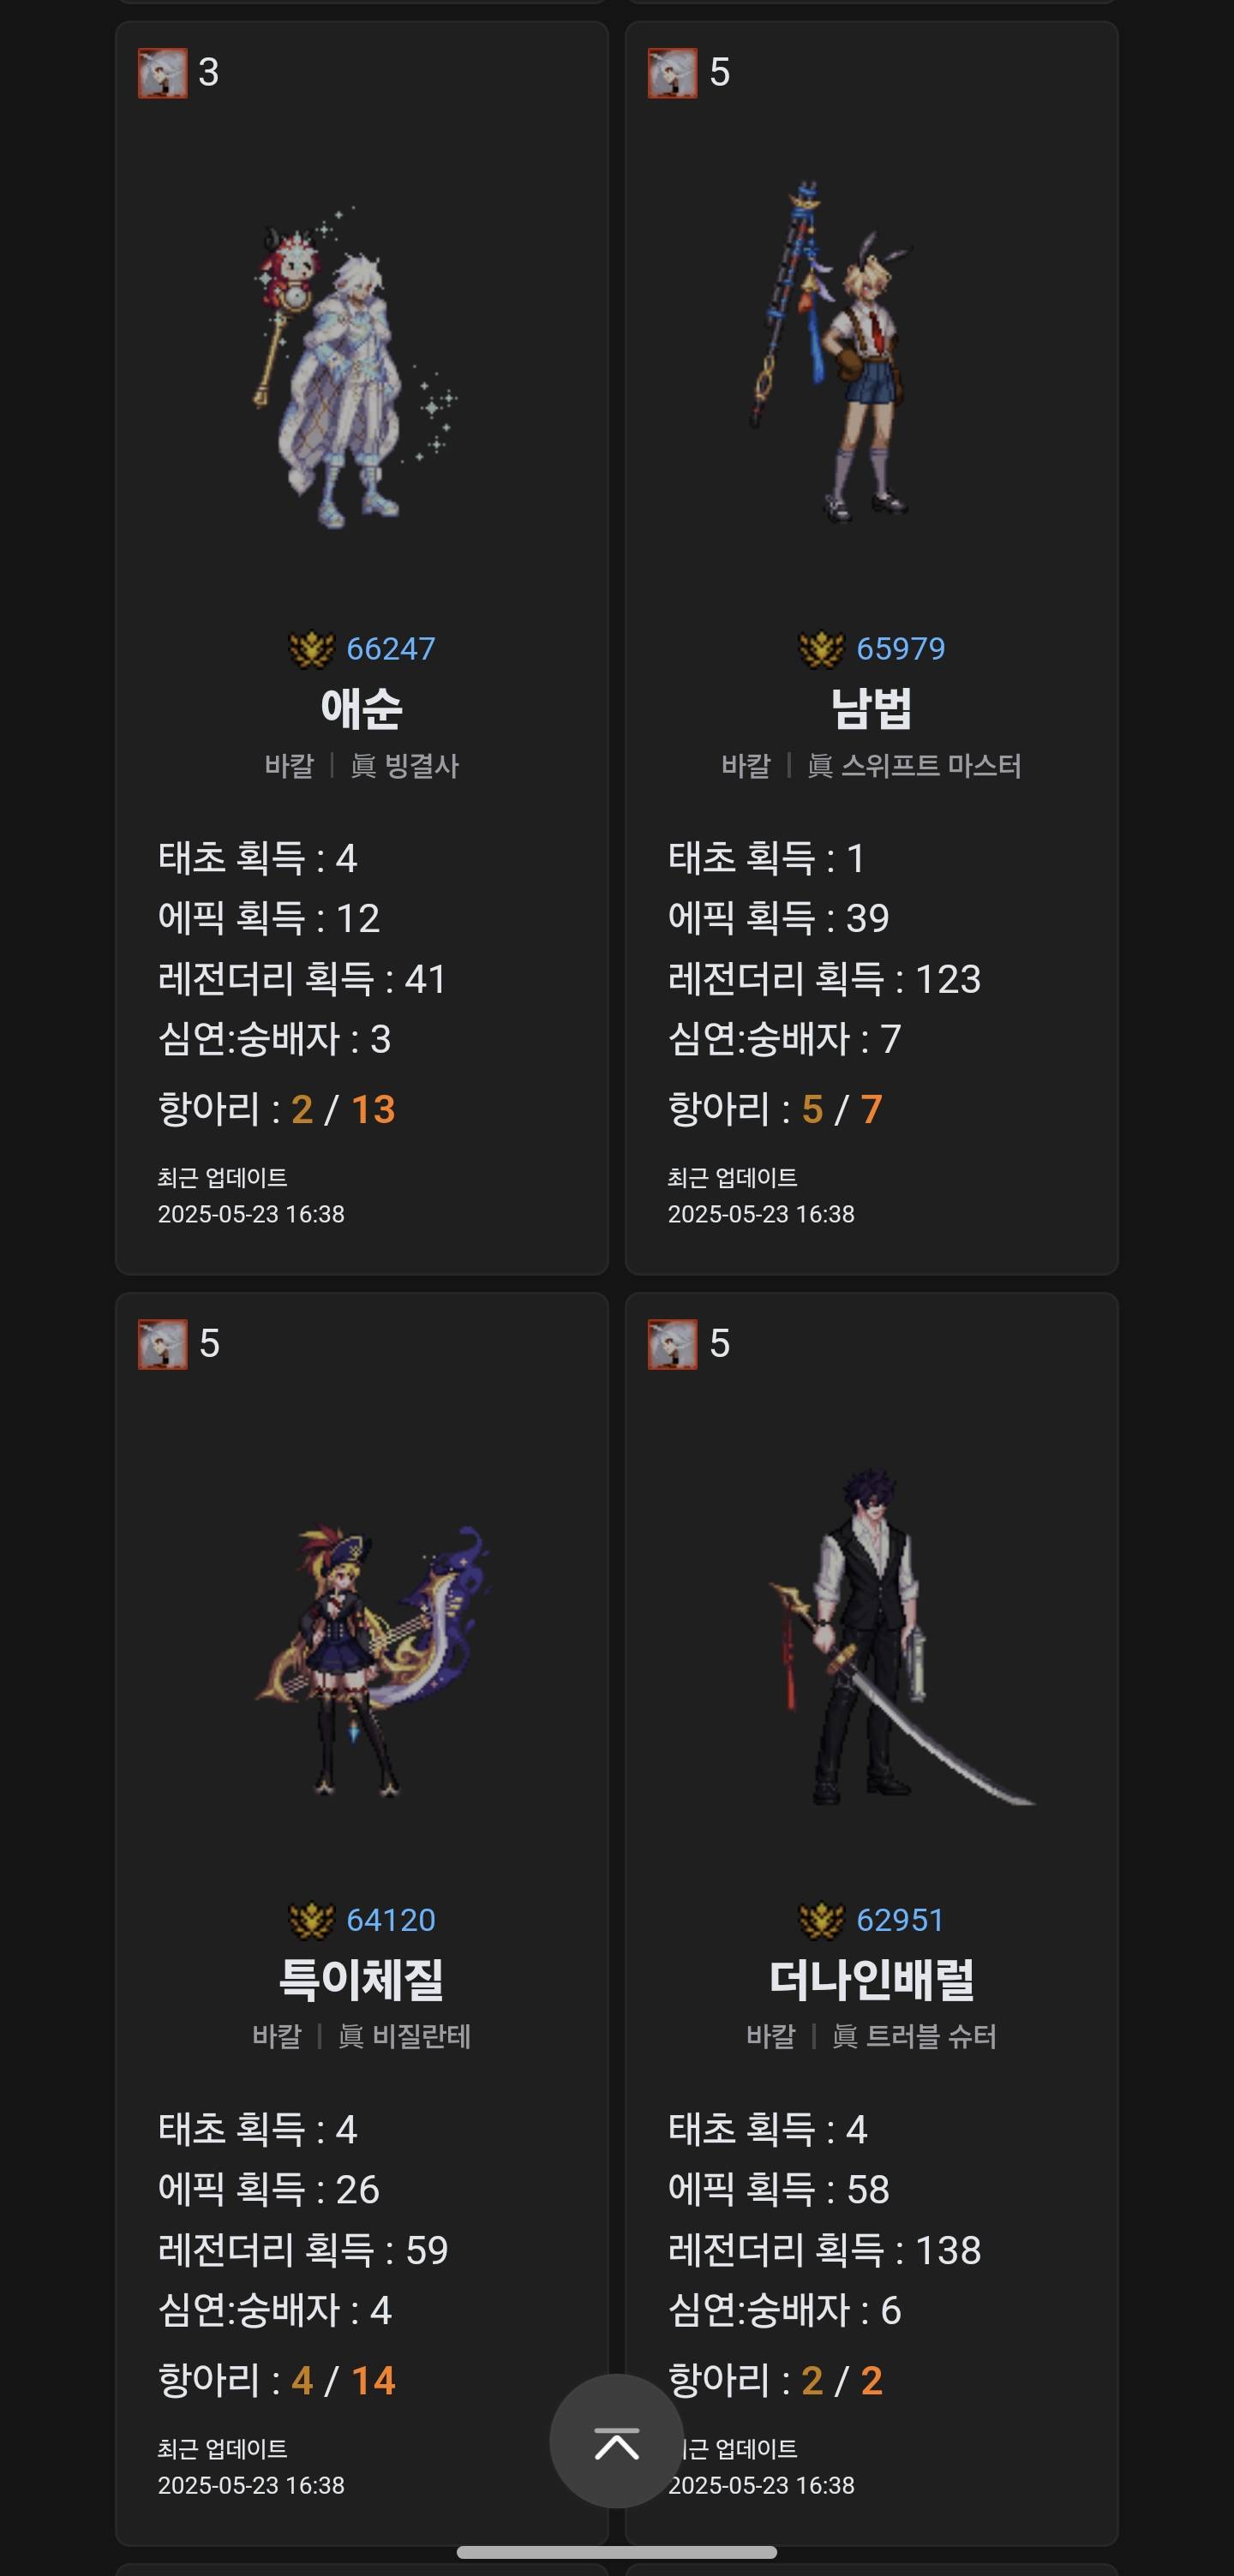Tap the scroll-to-top arrow button
Image resolution: width=1234 pixels, height=2576 pixels.
point(617,2440)
